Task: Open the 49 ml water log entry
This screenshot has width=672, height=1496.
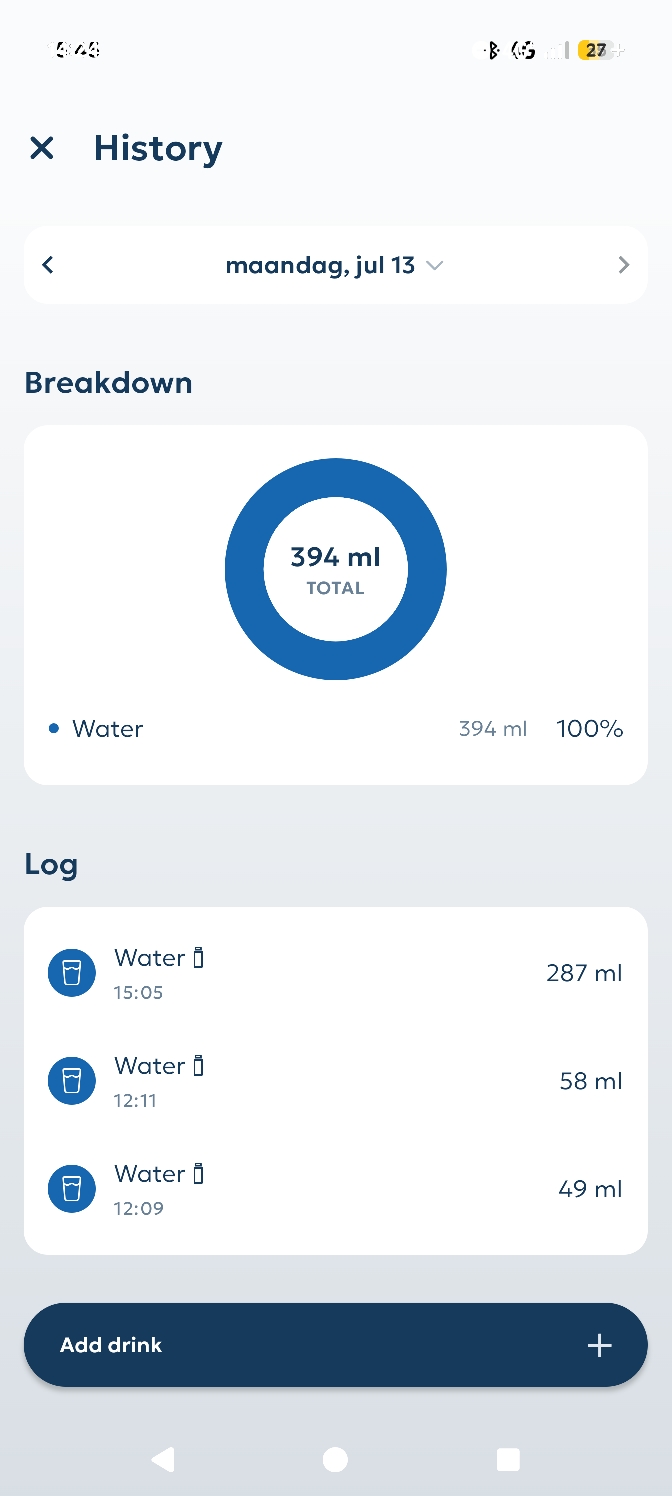Action: (x=336, y=1189)
